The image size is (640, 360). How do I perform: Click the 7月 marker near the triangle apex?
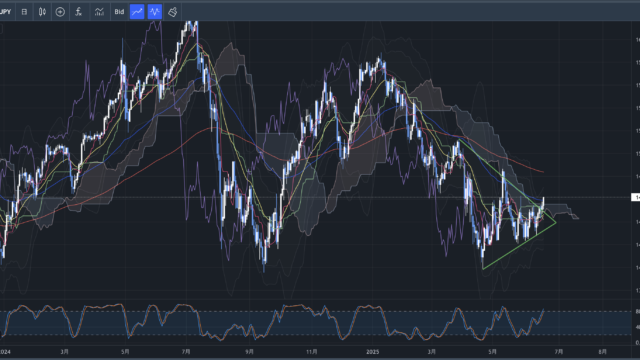559,351
